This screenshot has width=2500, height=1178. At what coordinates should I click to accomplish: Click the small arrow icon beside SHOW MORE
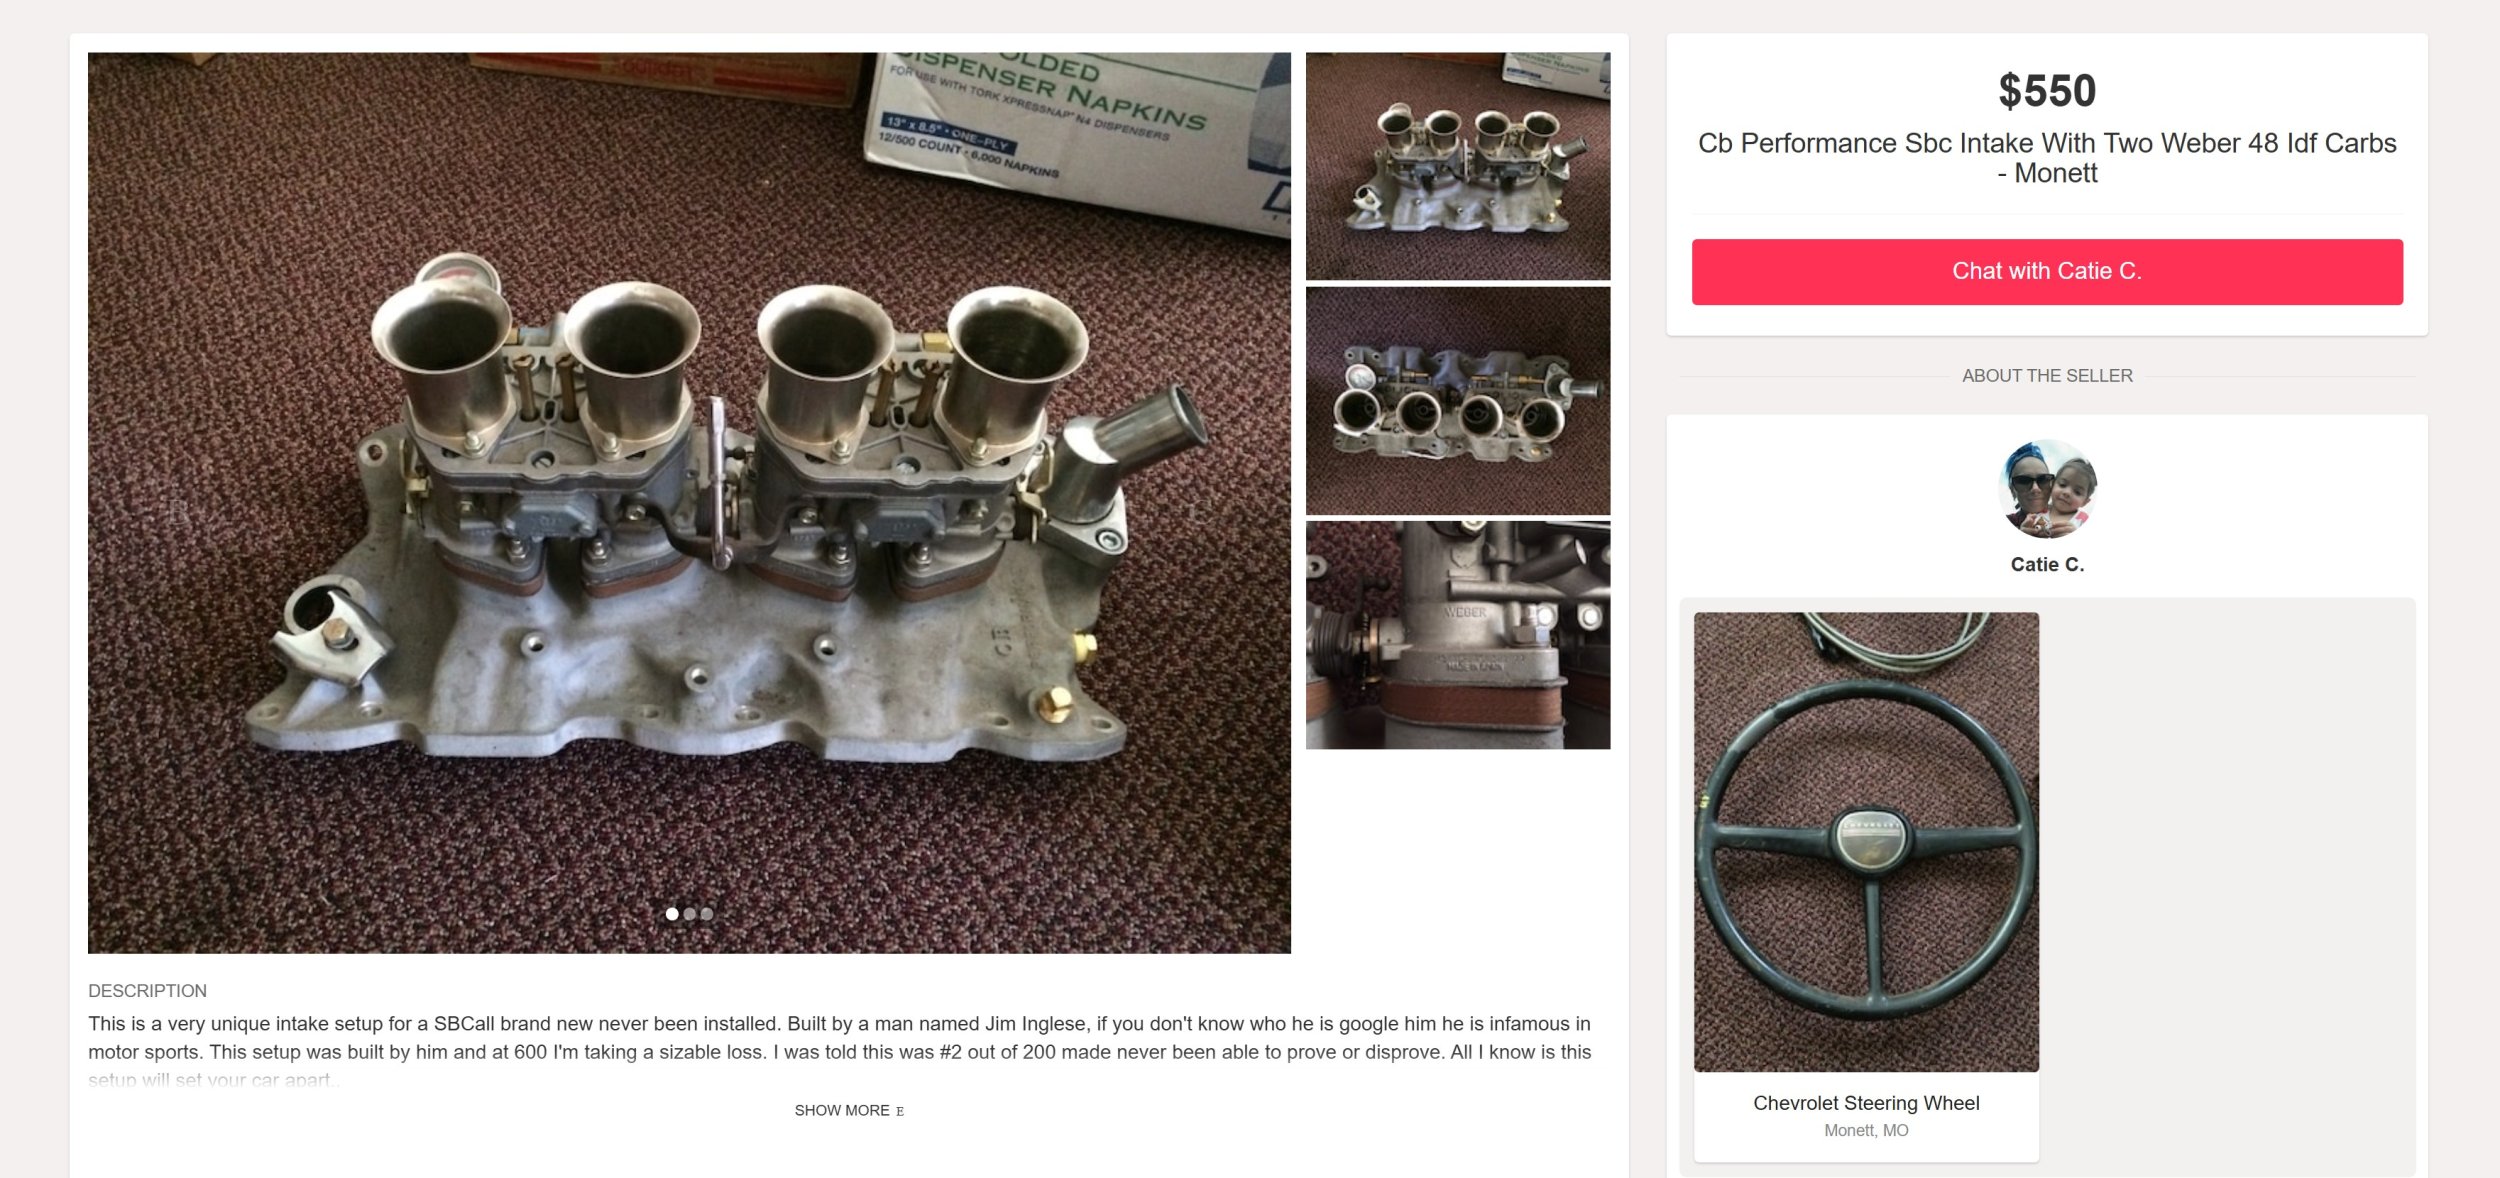point(900,1111)
